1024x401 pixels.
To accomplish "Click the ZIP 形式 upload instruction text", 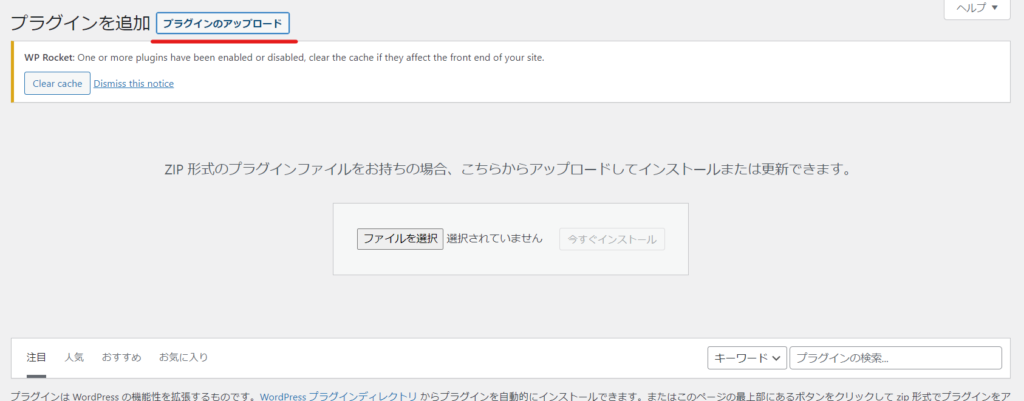I will tap(511, 170).
